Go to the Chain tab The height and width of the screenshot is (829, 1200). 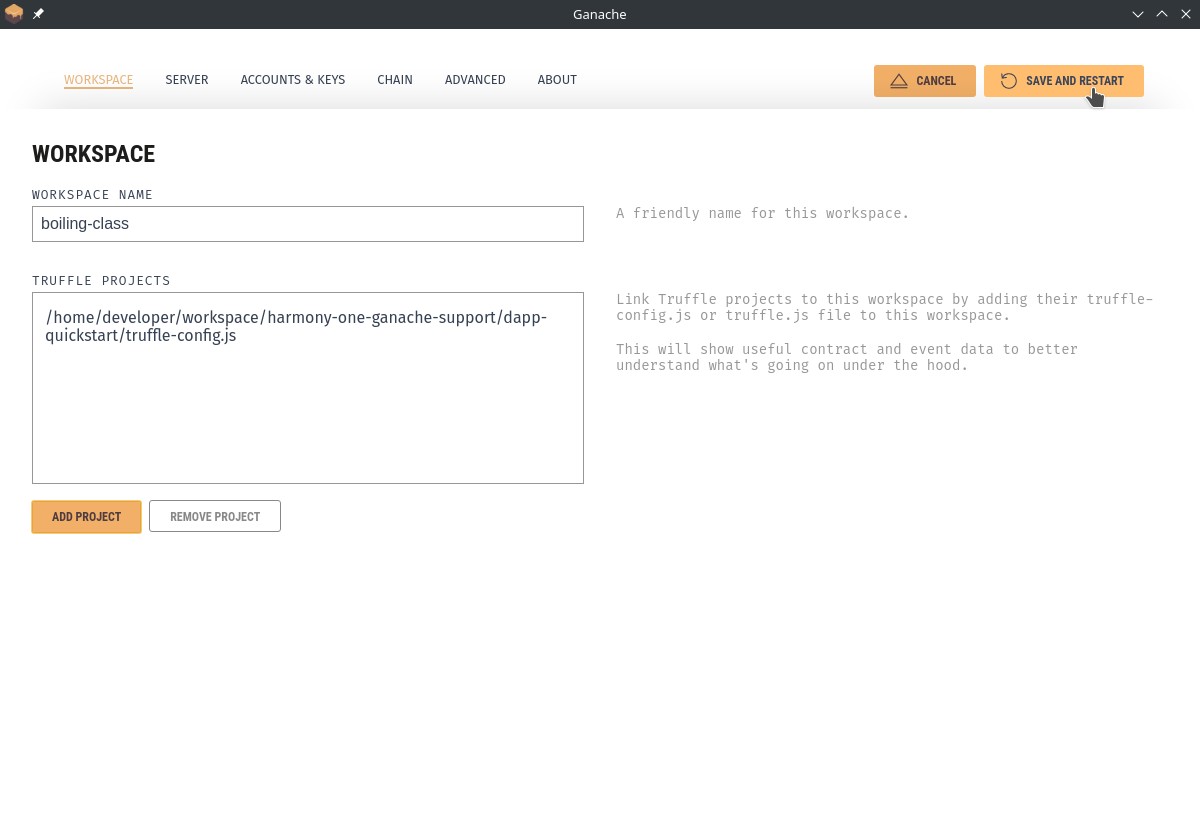tap(395, 80)
